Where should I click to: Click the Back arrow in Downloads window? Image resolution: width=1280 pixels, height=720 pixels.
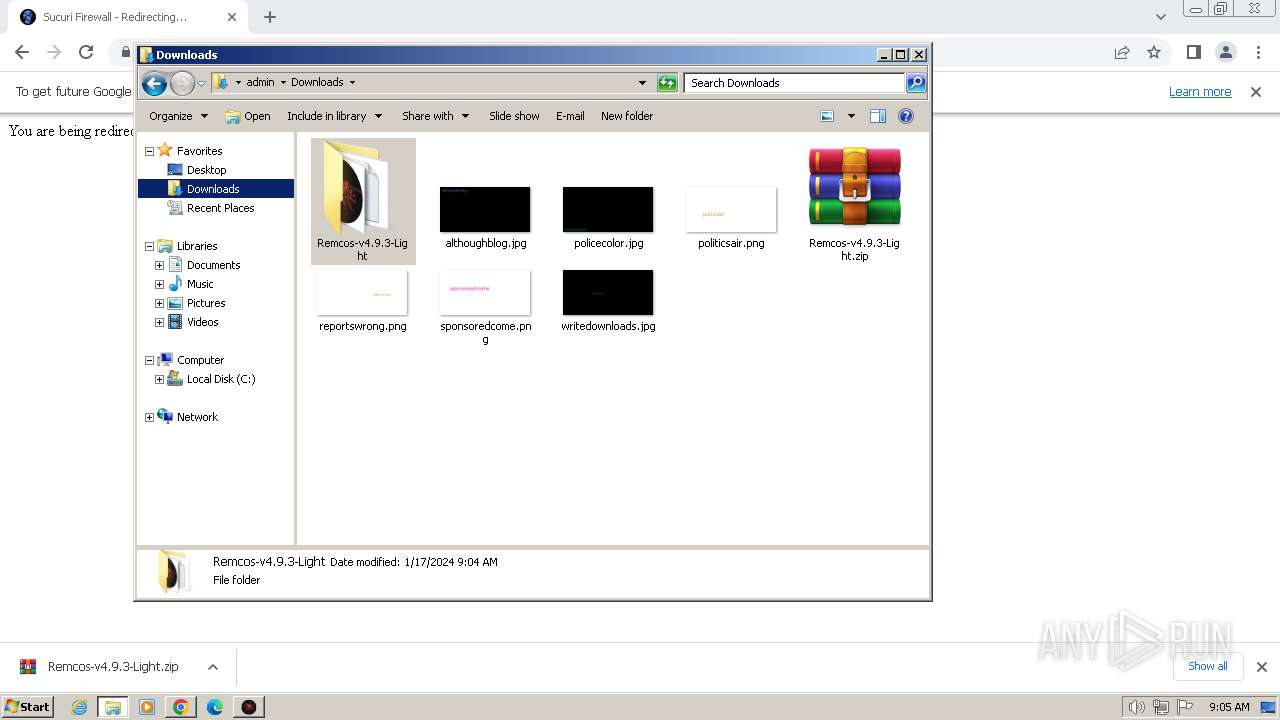coord(154,84)
